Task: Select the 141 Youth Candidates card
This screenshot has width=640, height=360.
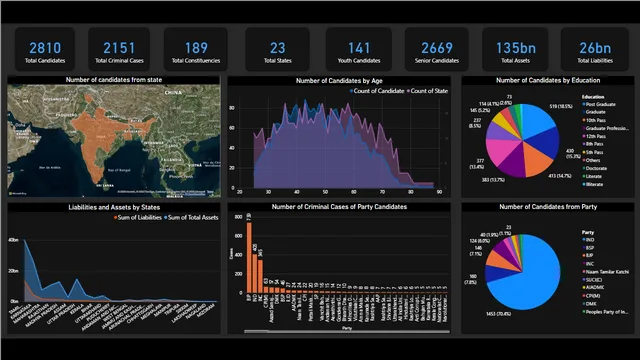Action: coord(359,49)
